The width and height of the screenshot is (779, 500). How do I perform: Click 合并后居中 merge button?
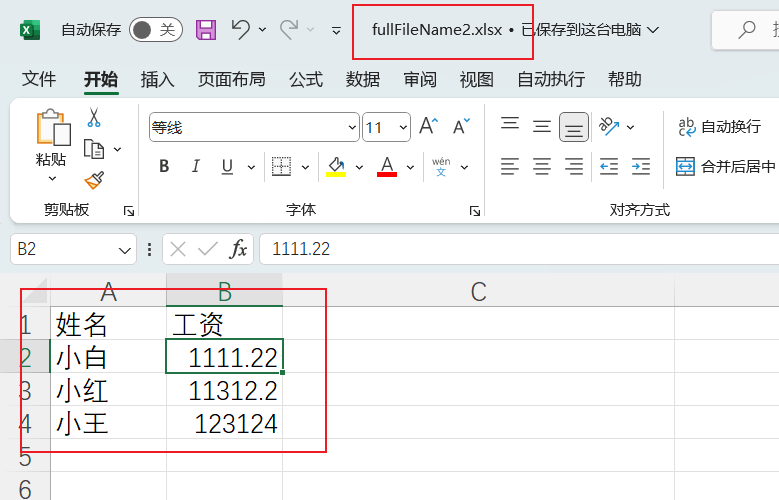(727, 167)
